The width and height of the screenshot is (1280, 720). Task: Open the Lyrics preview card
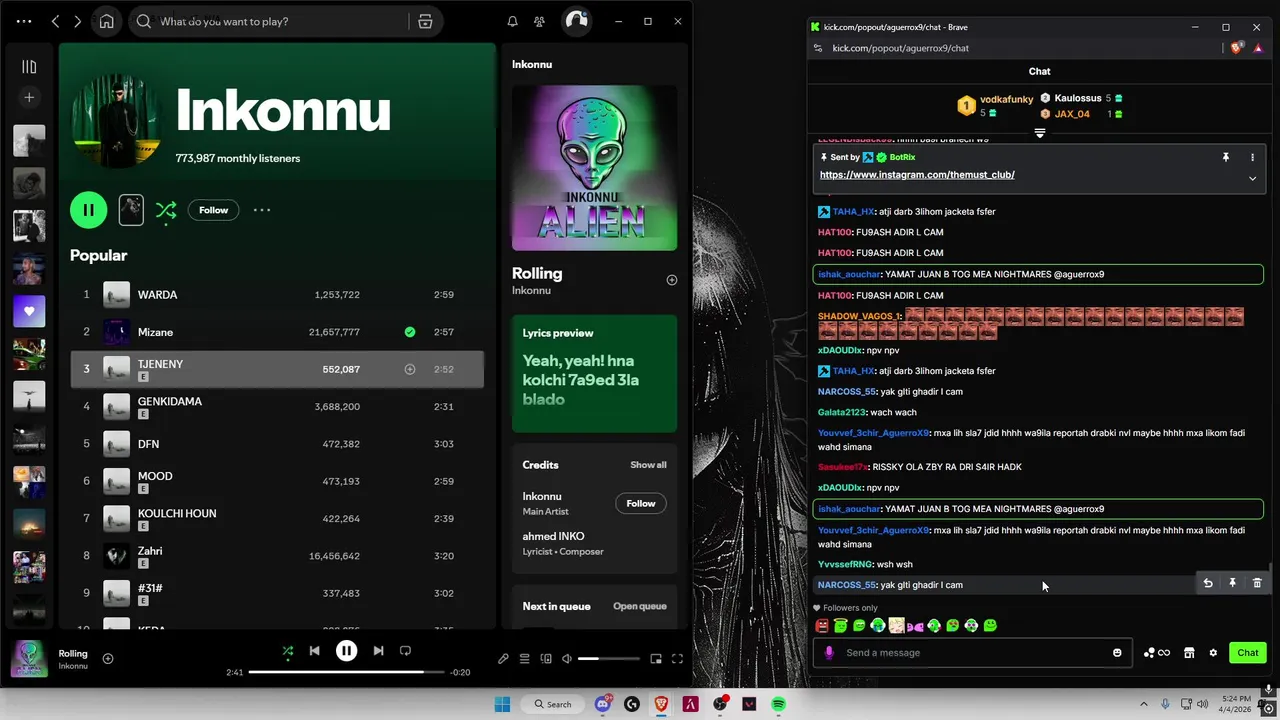(x=594, y=374)
